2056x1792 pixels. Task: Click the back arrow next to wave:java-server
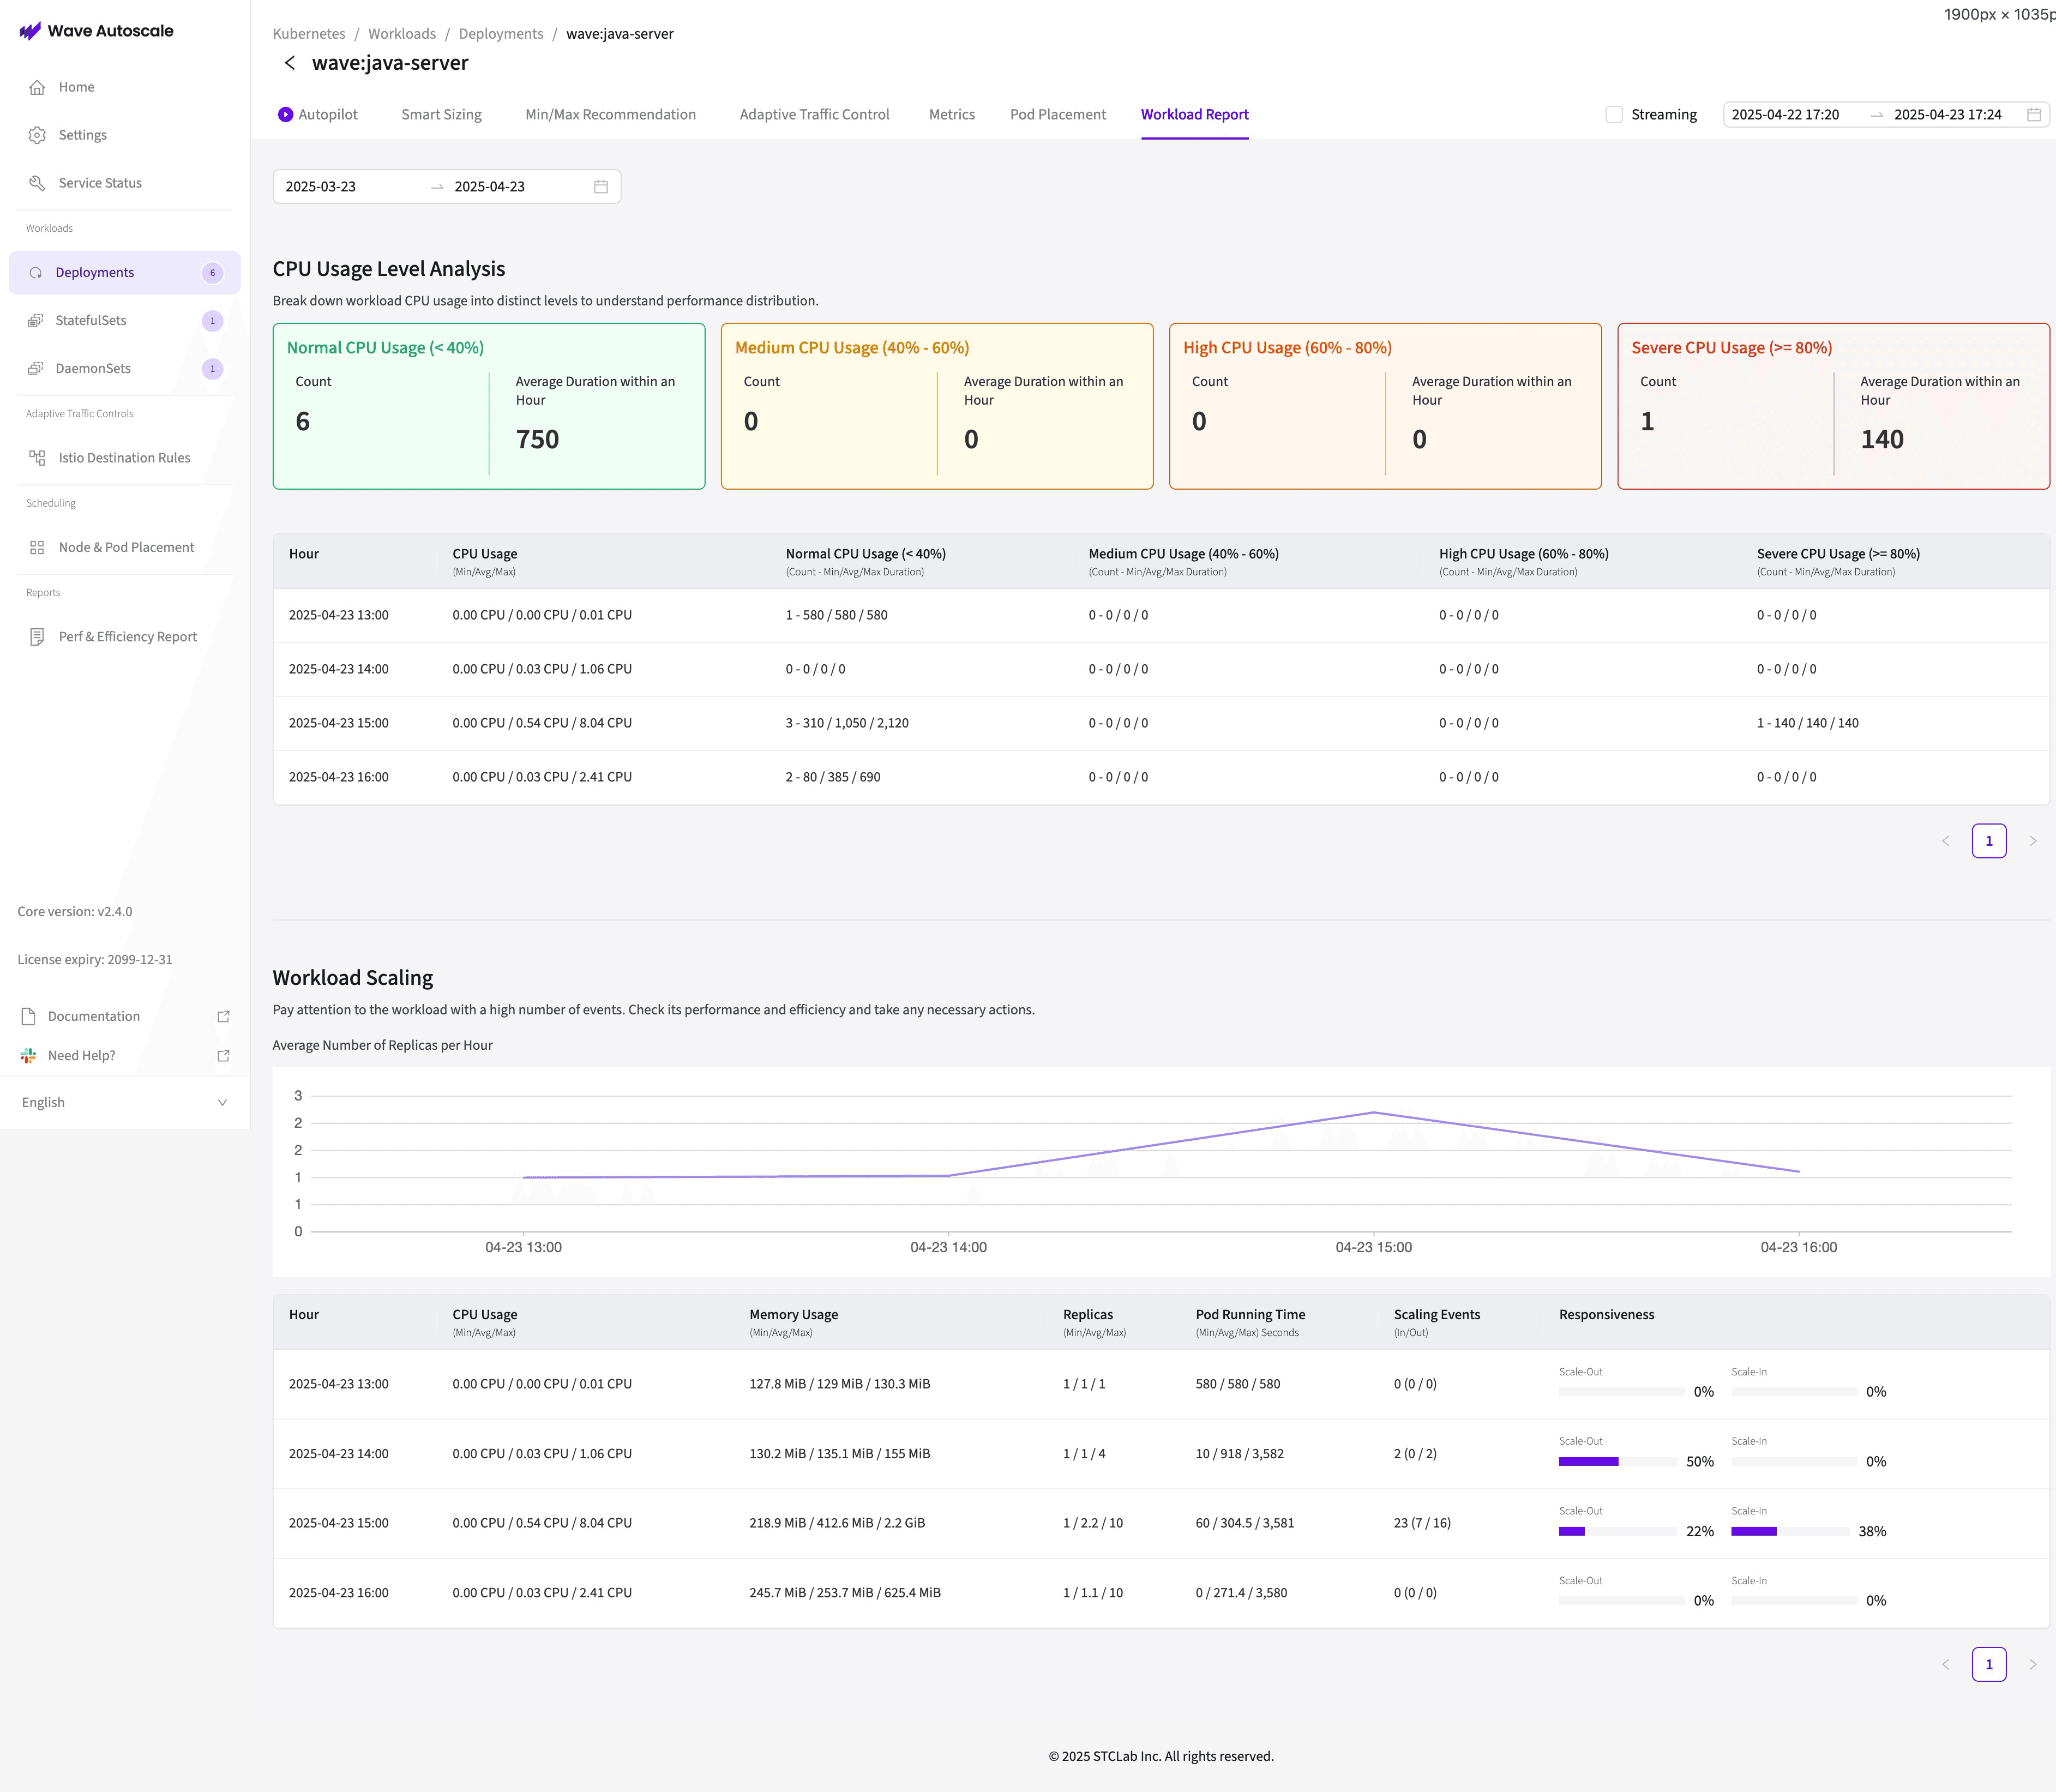tap(290, 63)
